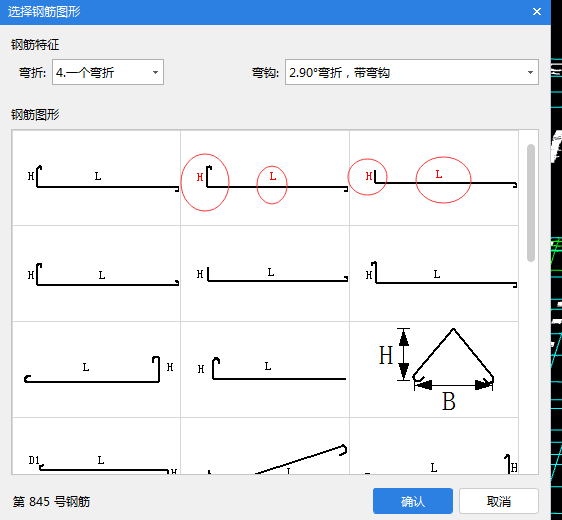This screenshot has height=520, width=562.
Task: Click the 钢筋特征 section label
Action: point(35,45)
